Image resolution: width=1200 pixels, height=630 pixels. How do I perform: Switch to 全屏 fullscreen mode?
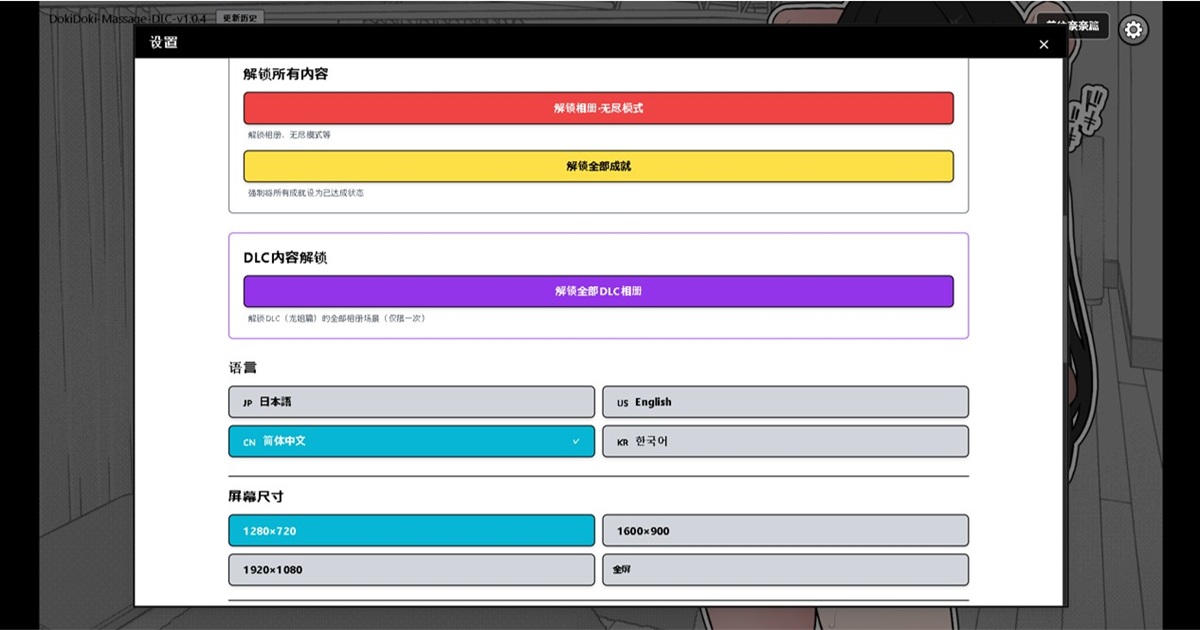[785, 569]
